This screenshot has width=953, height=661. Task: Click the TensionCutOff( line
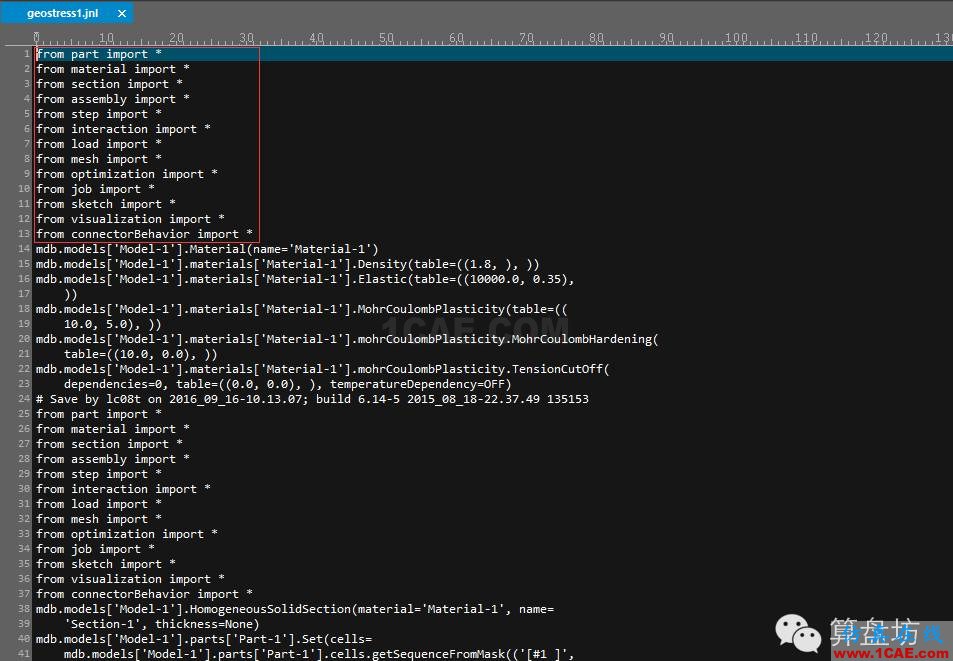click(323, 369)
